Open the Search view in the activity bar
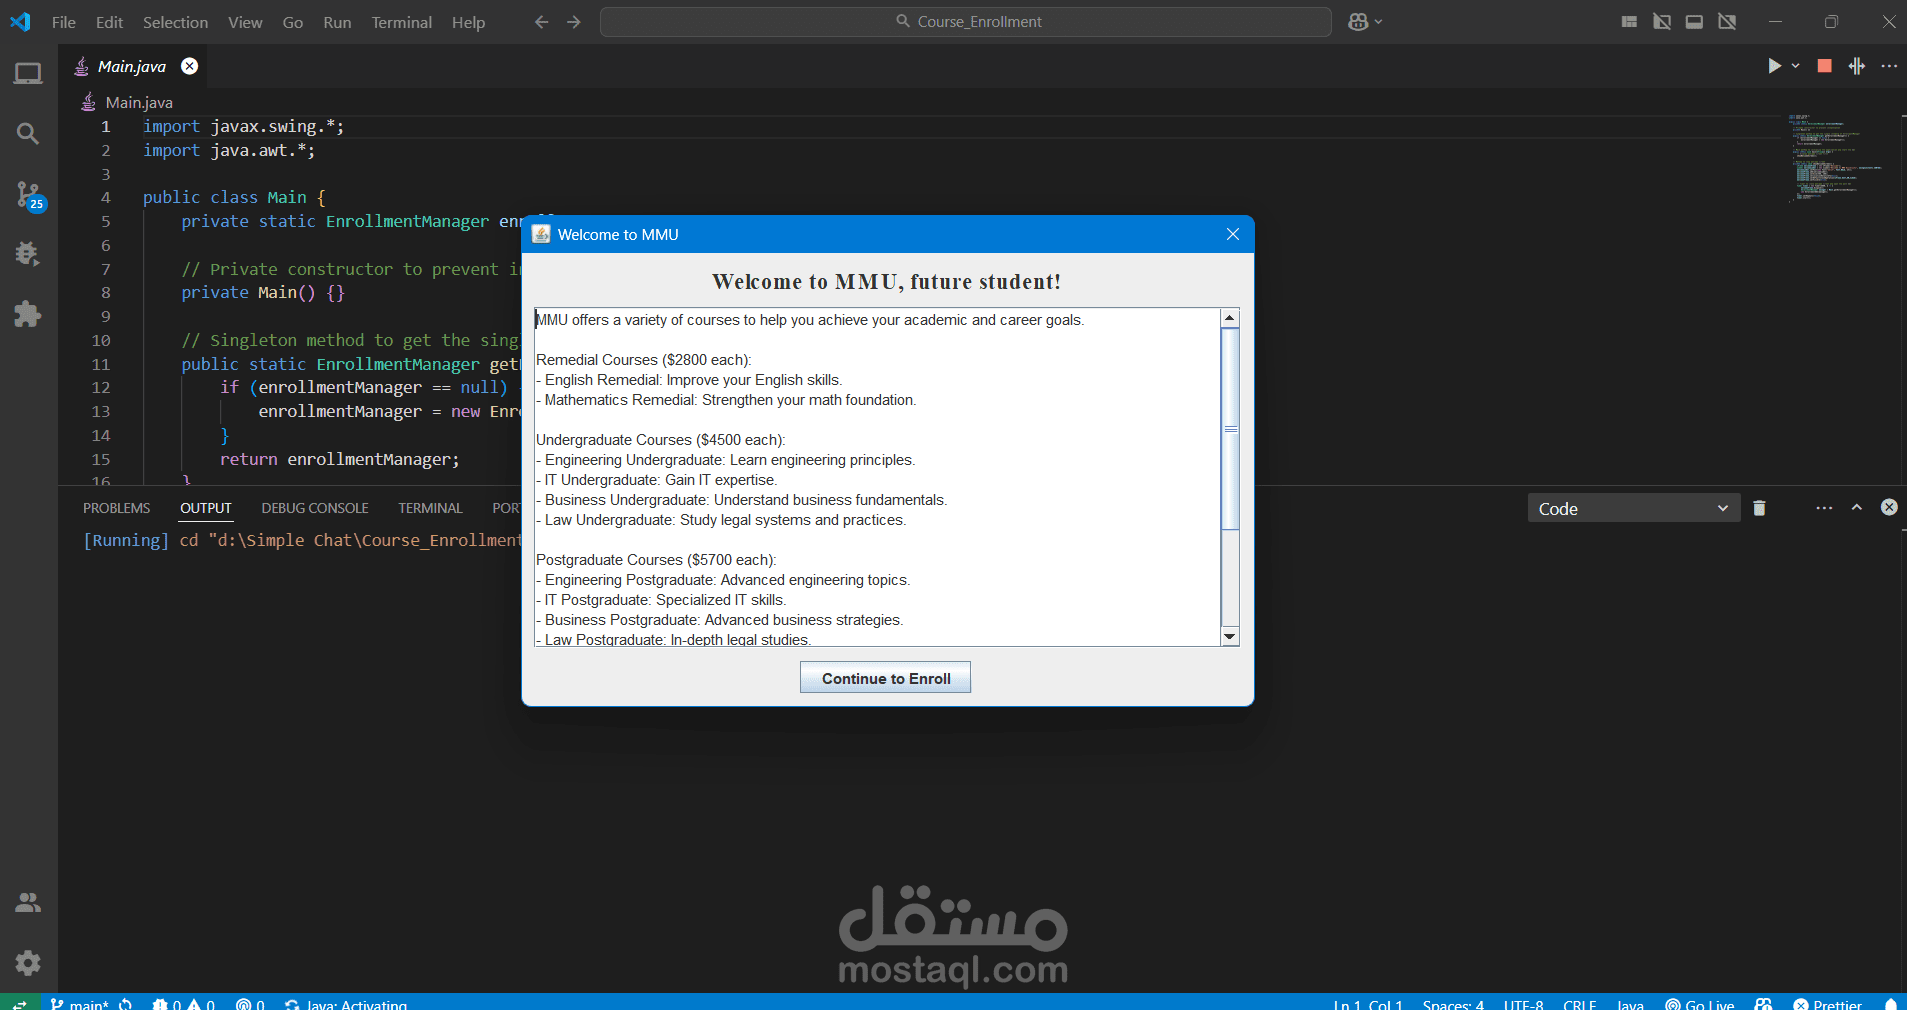 [x=28, y=134]
